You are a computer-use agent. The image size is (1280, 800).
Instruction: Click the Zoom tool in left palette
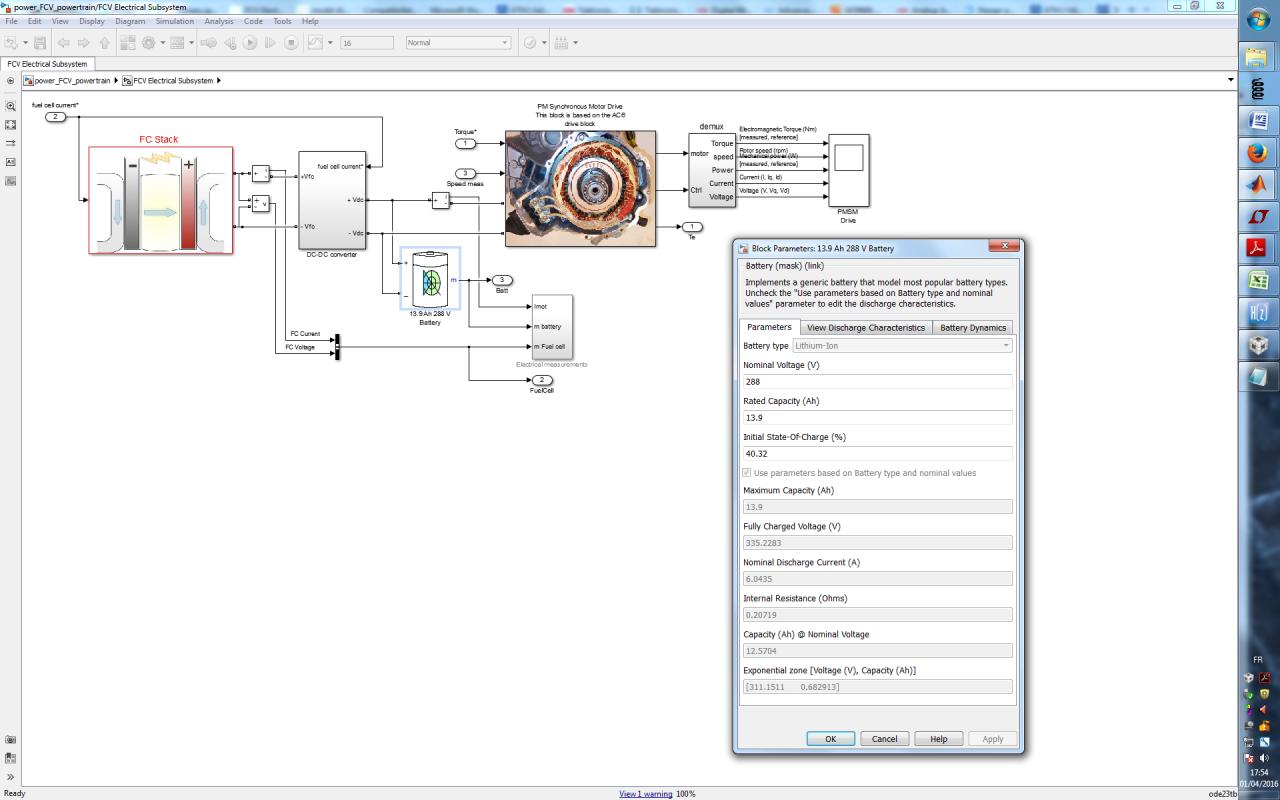11,106
